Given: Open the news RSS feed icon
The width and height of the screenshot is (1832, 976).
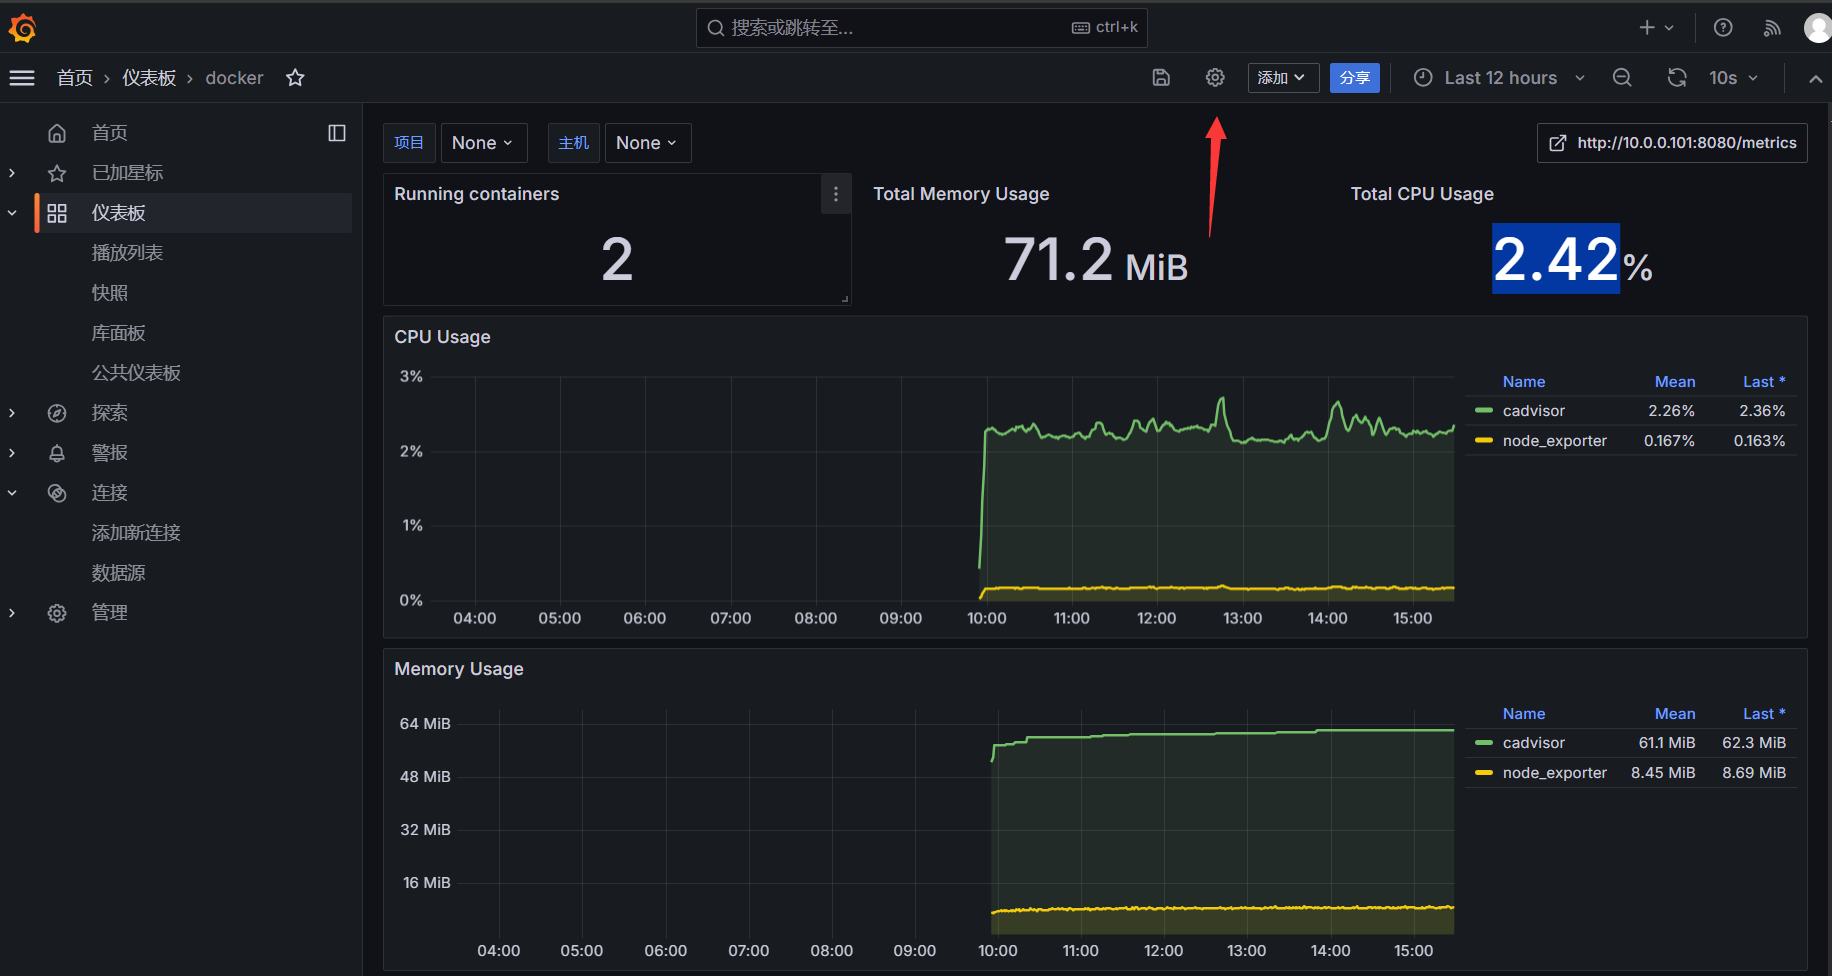Looking at the screenshot, I should 1772,28.
